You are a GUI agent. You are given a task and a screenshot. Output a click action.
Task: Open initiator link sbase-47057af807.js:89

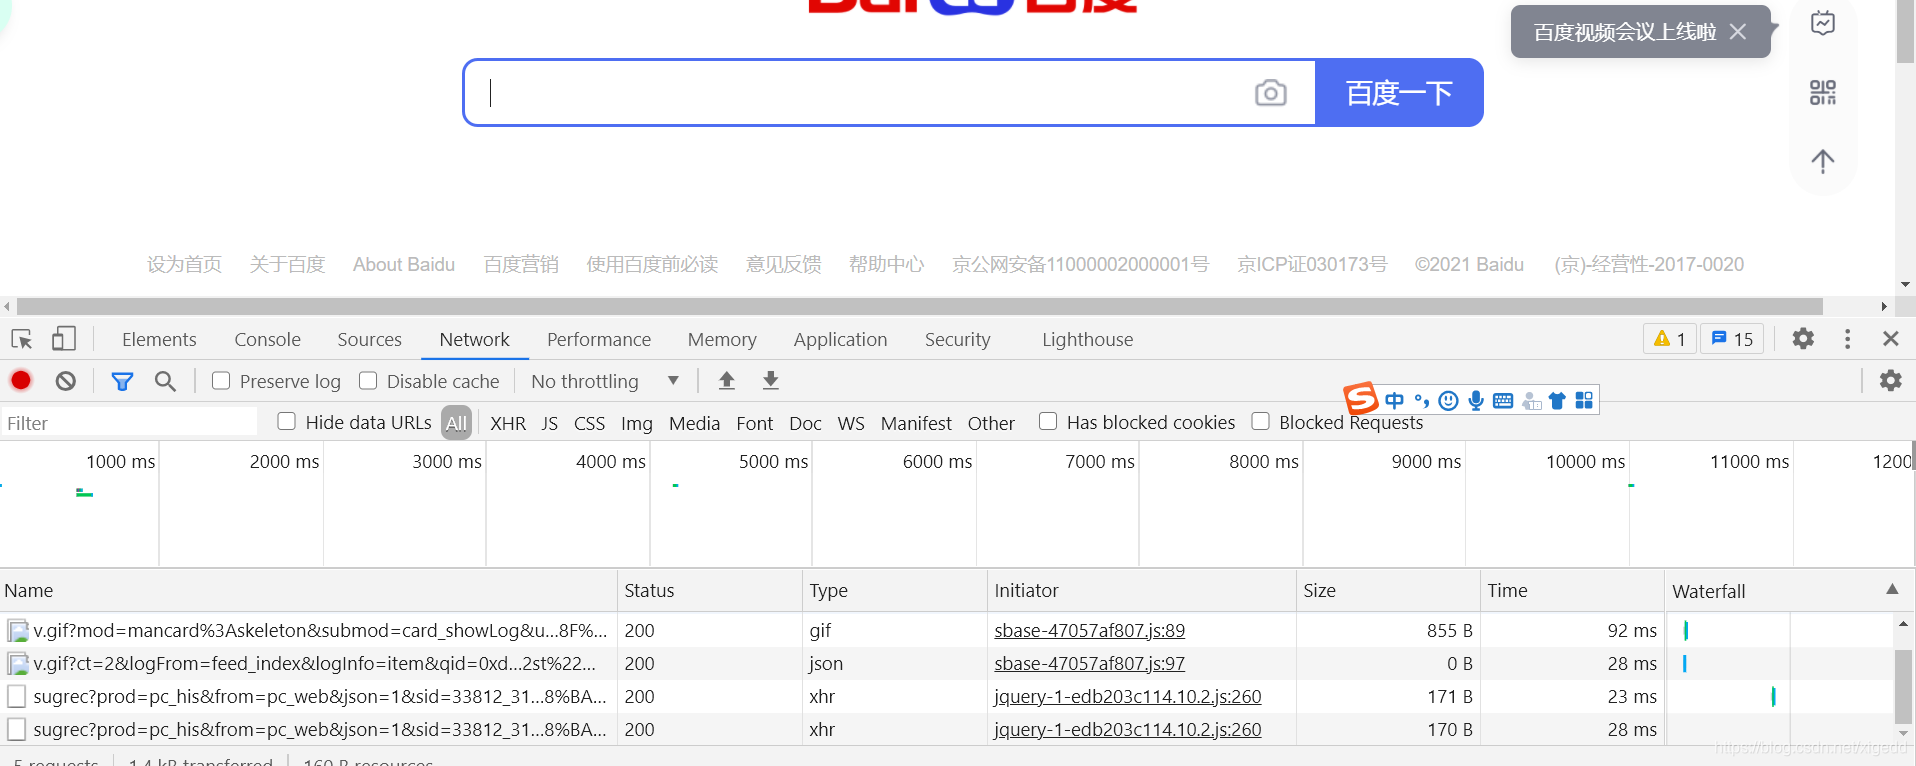tap(1089, 631)
